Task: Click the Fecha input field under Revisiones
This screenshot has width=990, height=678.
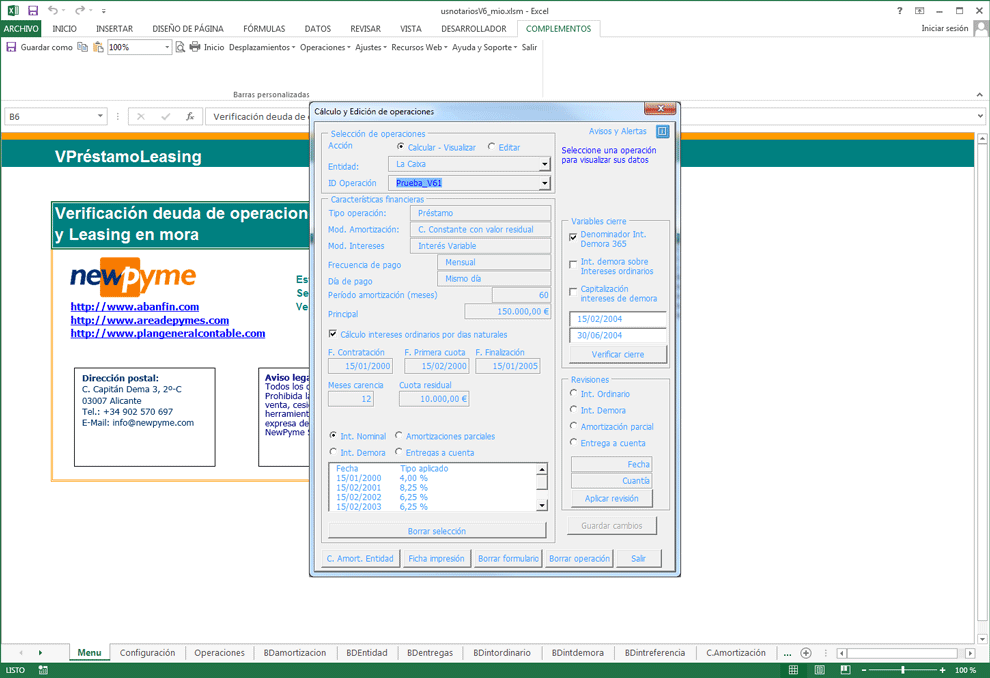Action: [x=612, y=464]
